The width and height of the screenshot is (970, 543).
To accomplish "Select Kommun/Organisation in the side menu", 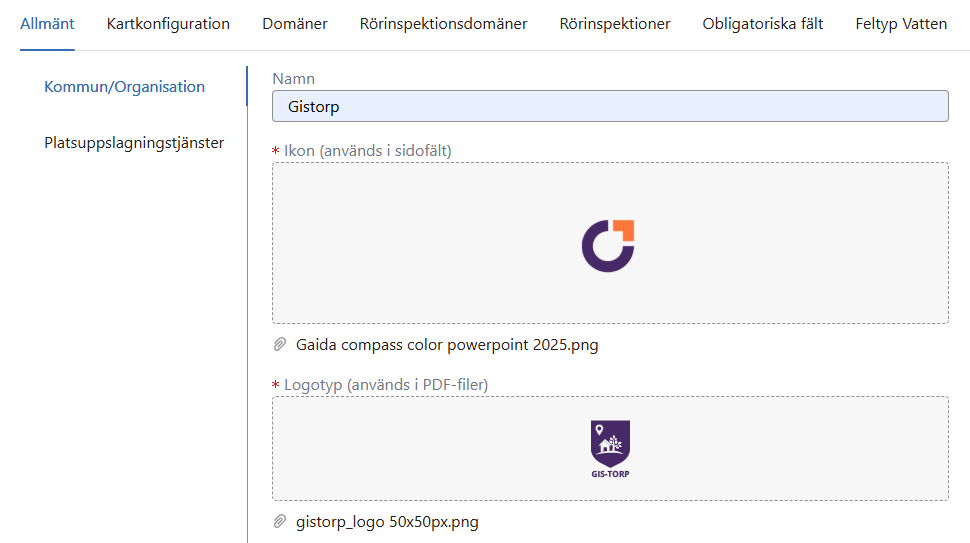I will (x=124, y=87).
